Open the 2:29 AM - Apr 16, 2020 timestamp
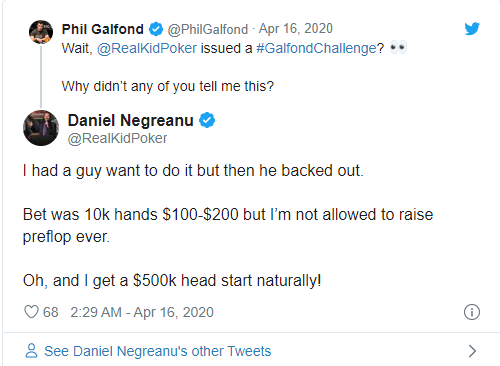 [142, 312]
